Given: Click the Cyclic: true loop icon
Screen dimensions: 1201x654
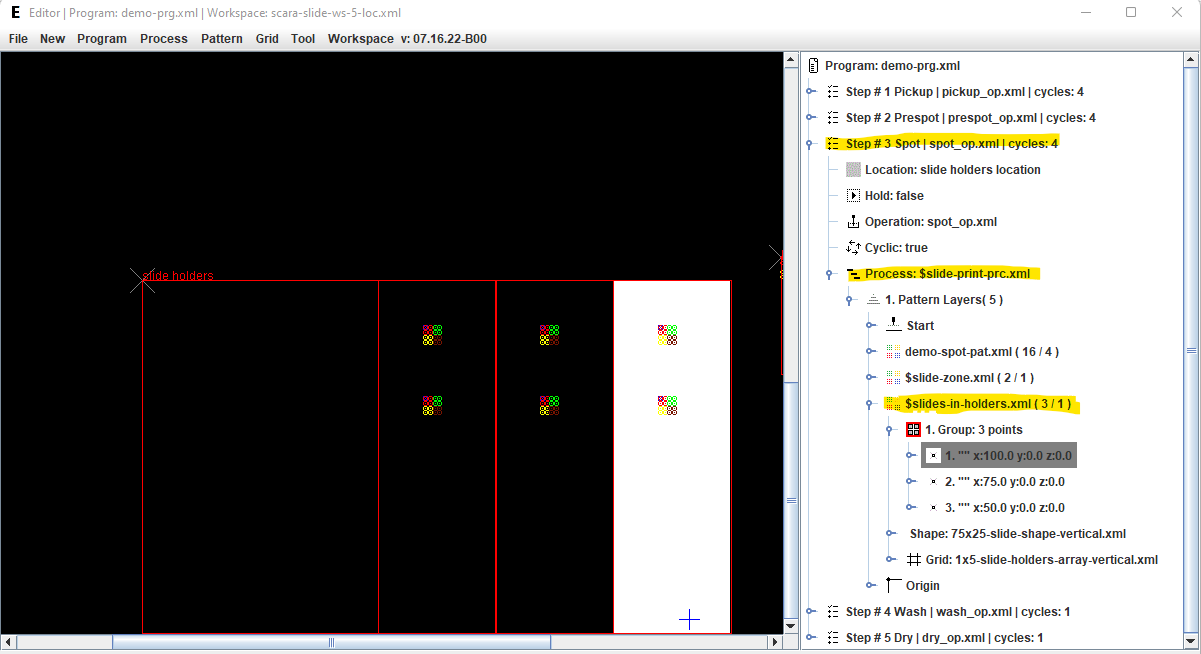Looking at the screenshot, I should (853, 248).
